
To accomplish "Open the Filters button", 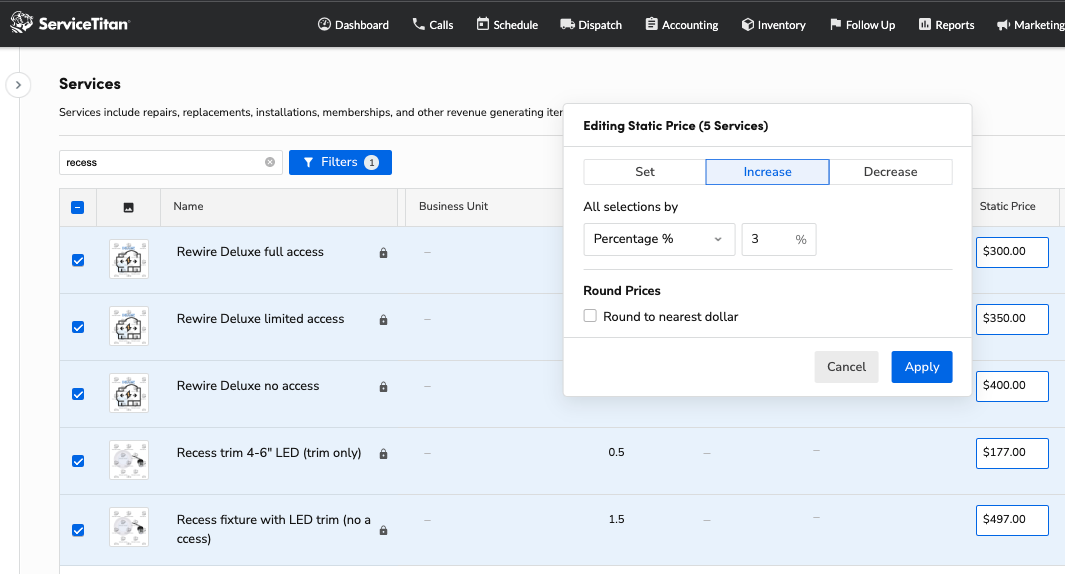I will click(x=340, y=162).
